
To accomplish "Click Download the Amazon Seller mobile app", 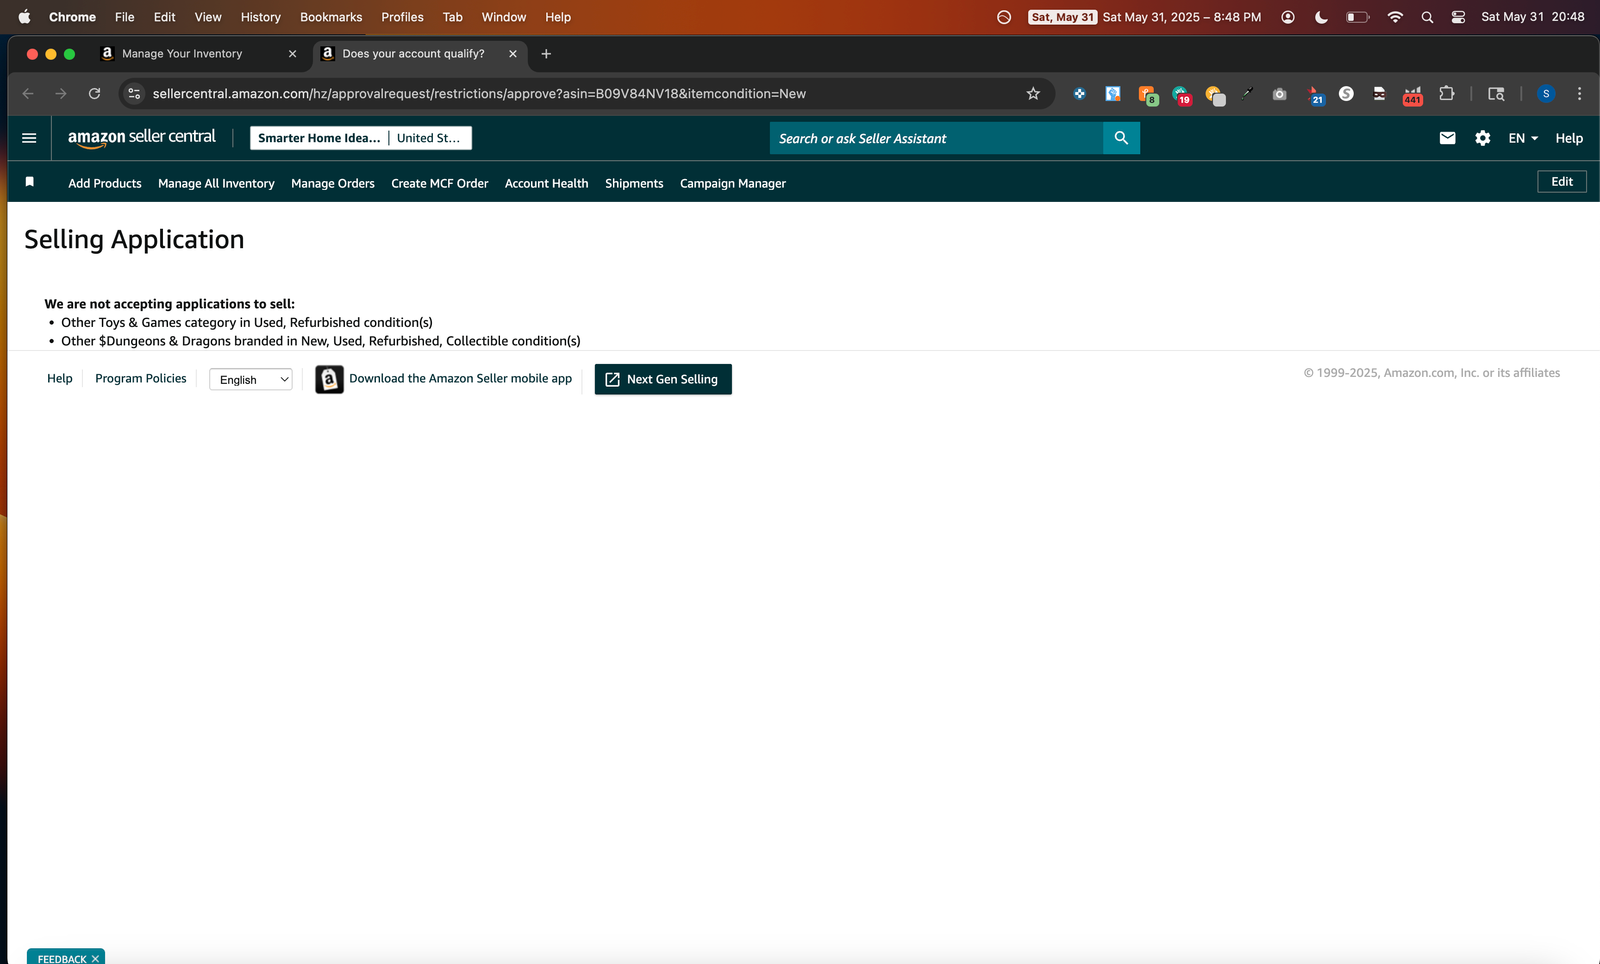I will click(x=461, y=378).
